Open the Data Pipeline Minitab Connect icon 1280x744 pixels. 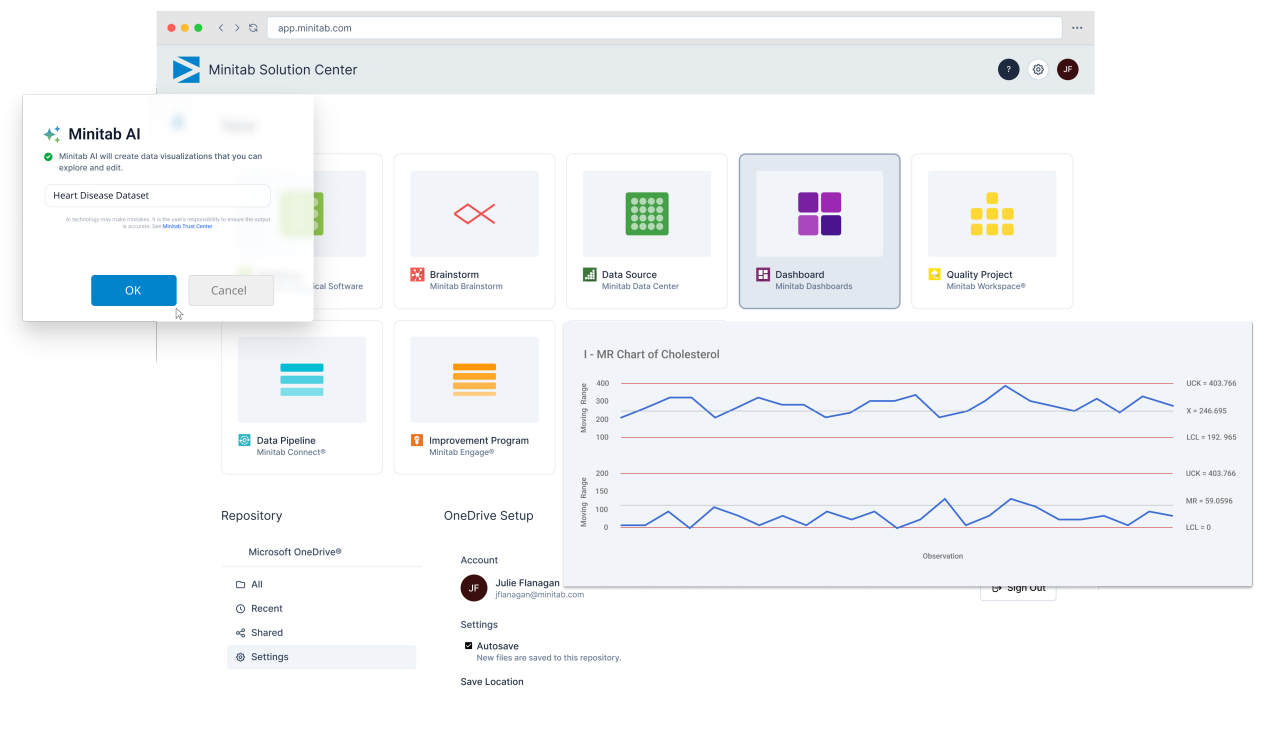click(301, 378)
